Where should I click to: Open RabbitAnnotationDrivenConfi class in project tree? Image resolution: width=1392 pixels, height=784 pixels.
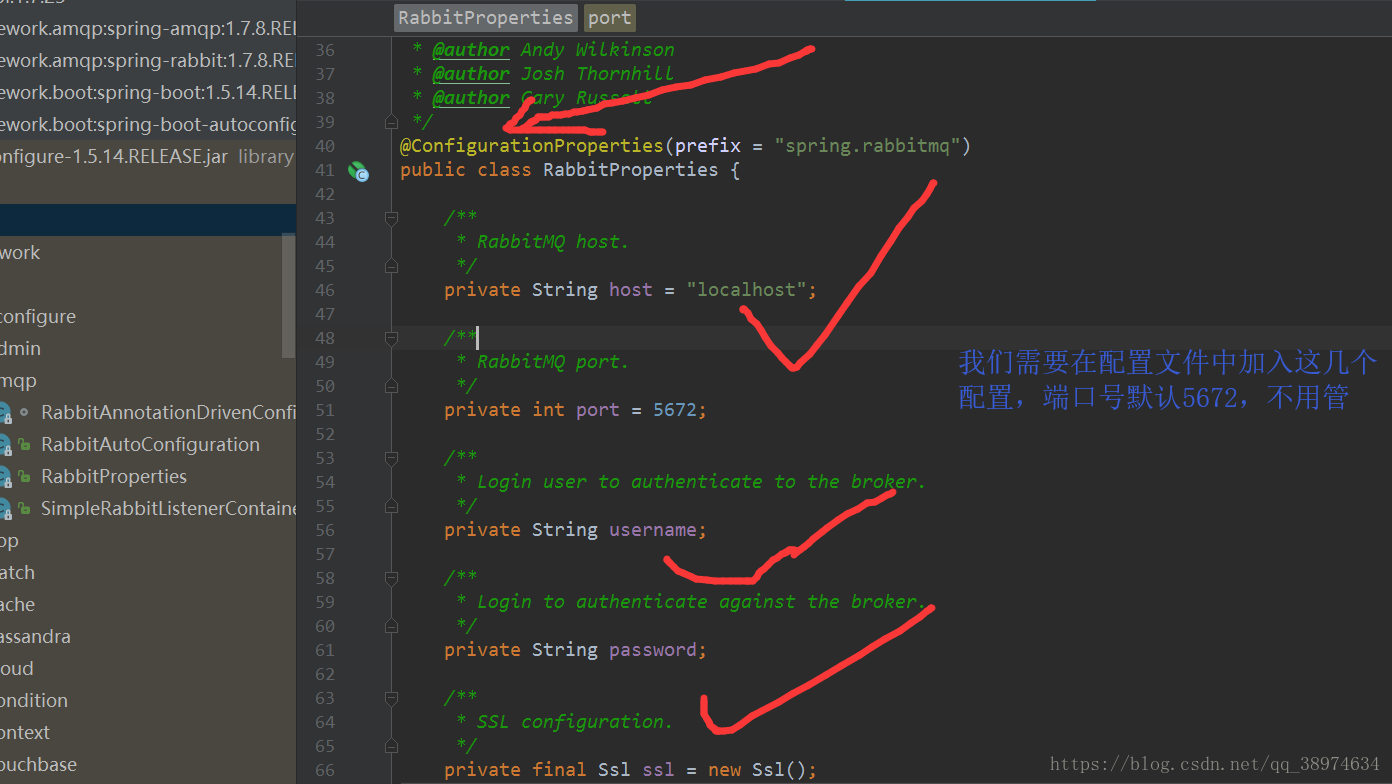[x=169, y=413]
